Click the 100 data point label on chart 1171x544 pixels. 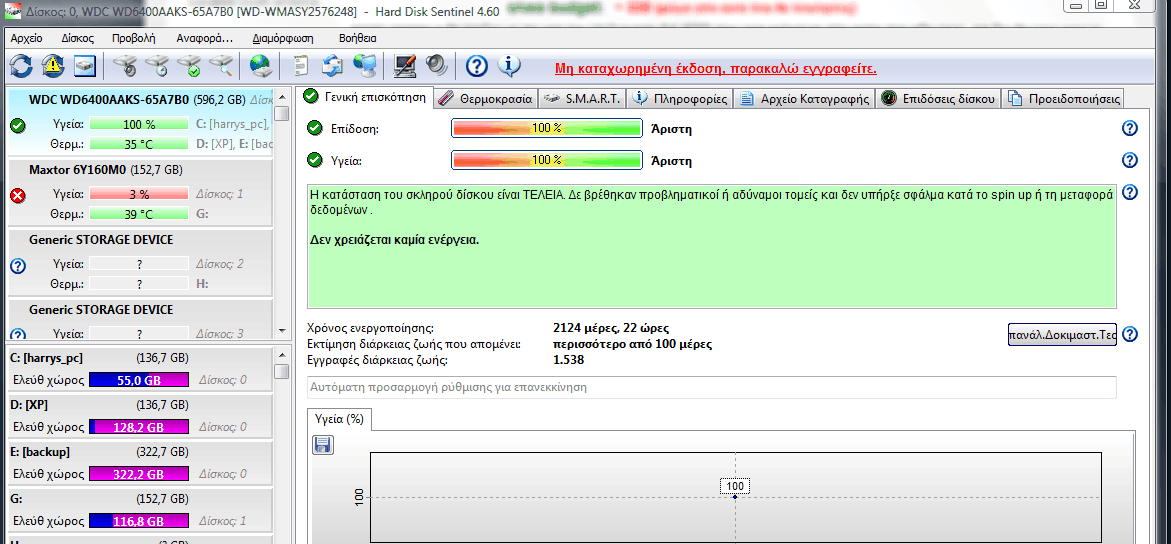[735, 486]
